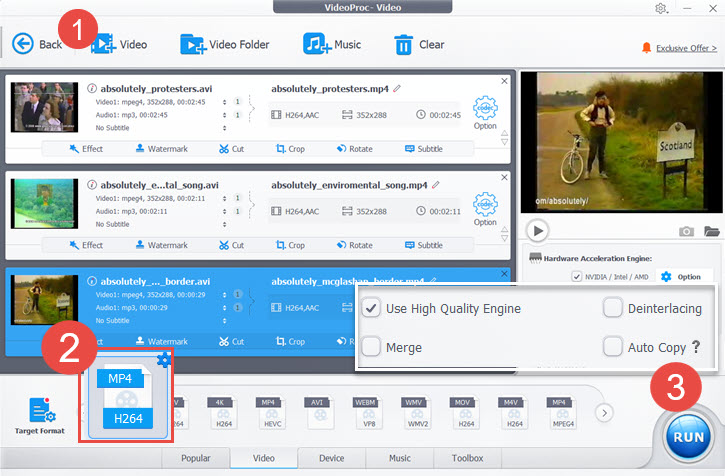Image resolution: width=725 pixels, height=476 pixels.
Task: Crop the environmental song video
Action: coord(290,245)
